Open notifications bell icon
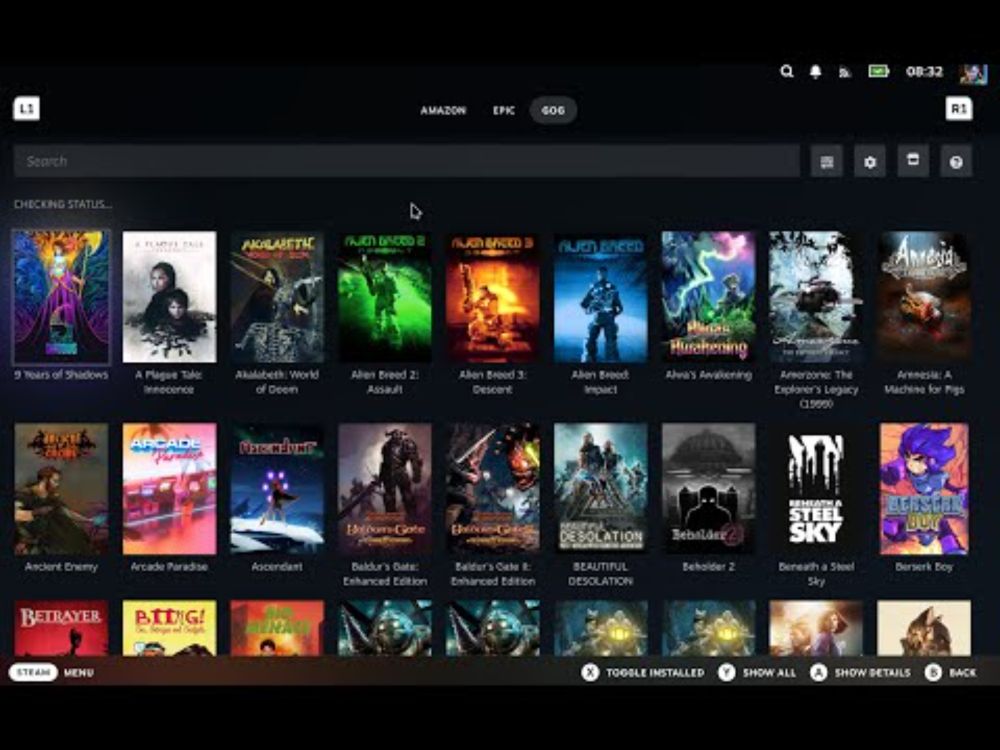The image size is (1000, 750). pyautogui.click(x=816, y=71)
